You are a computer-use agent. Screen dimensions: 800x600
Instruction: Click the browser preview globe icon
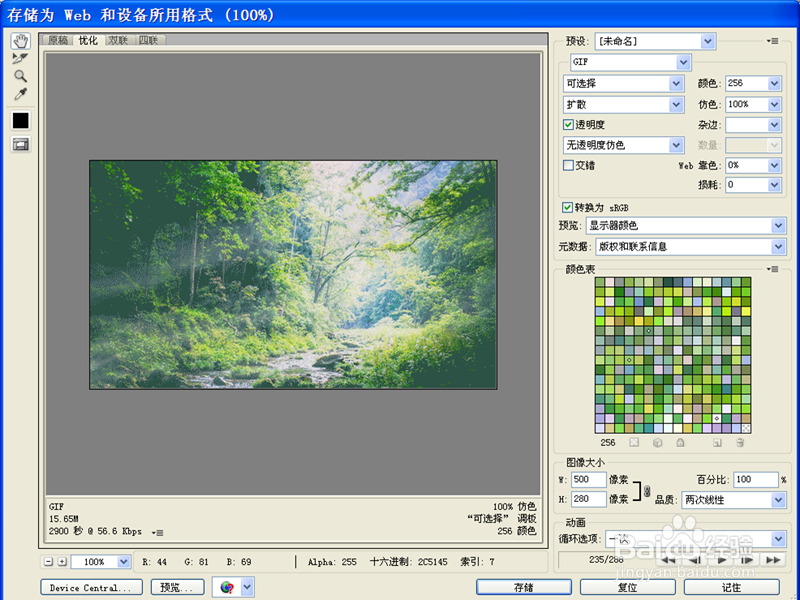227,587
